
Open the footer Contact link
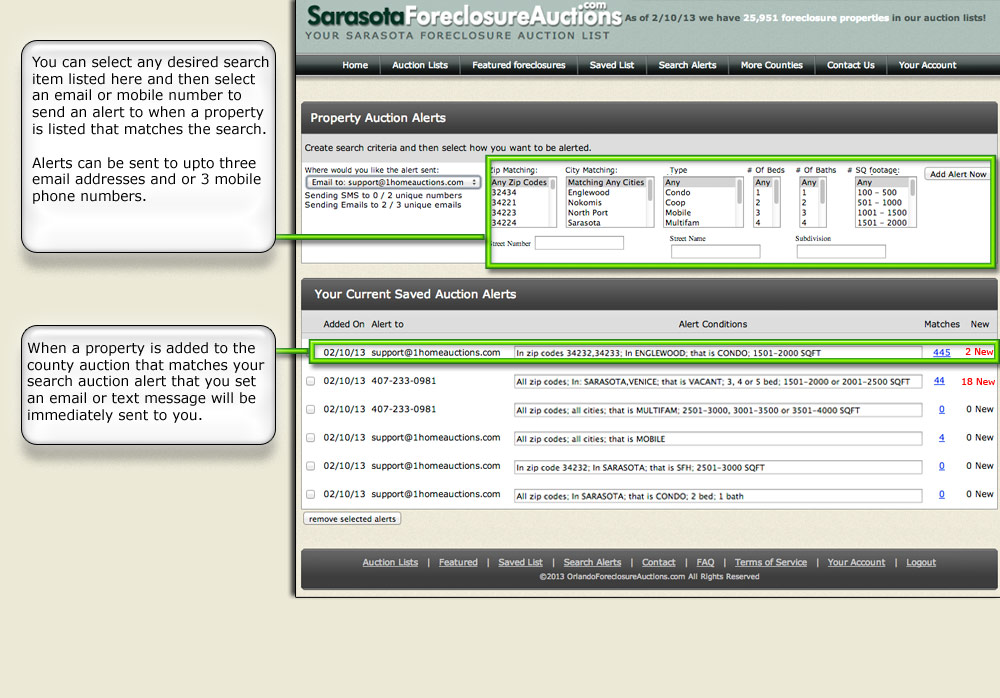(659, 562)
